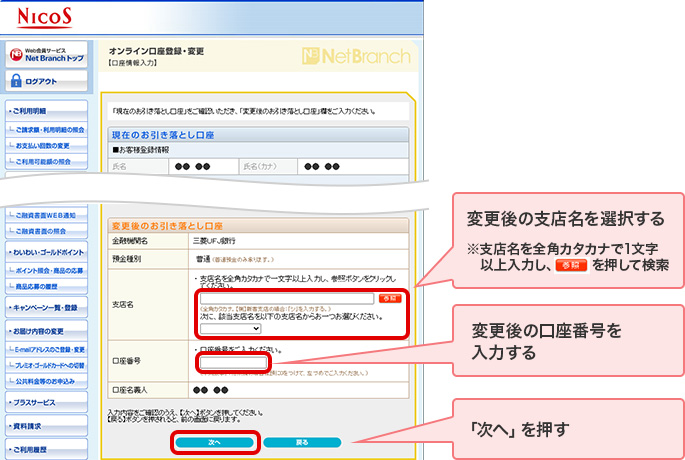Open the 支店名 selection dropdown

230,329
